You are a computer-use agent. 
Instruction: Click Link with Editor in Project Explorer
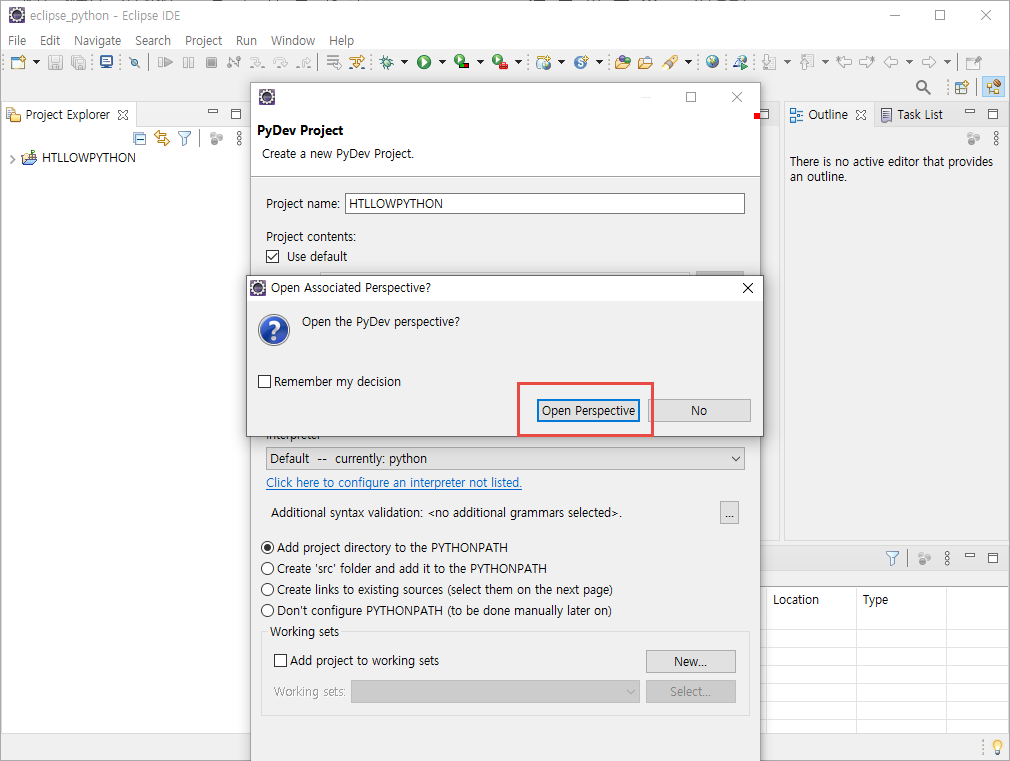[x=162, y=138]
